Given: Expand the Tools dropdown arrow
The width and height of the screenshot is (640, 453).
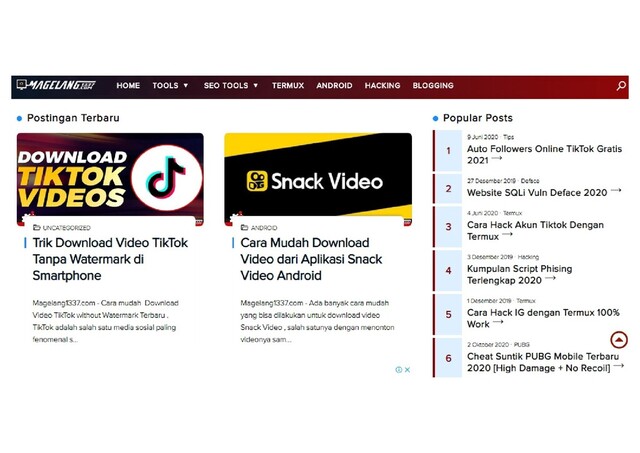Looking at the screenshot, I should click(186, 86).
